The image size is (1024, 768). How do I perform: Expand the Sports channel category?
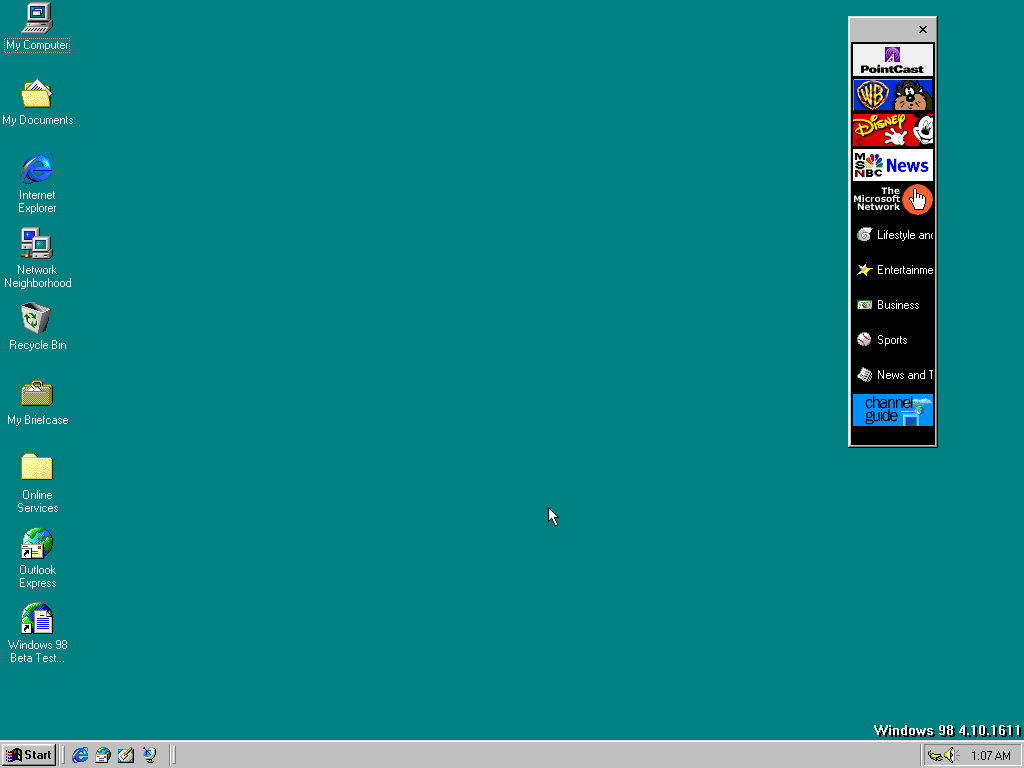[893, 340]
